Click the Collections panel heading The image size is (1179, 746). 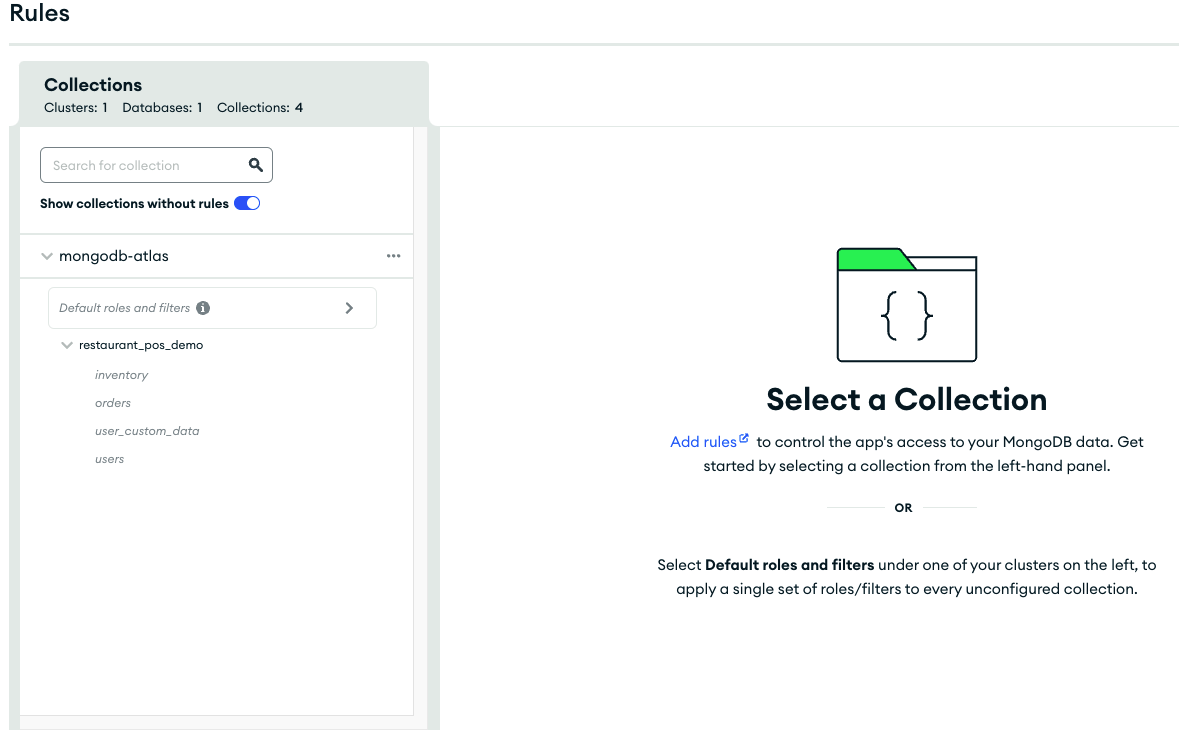click(x=92, y=85)
